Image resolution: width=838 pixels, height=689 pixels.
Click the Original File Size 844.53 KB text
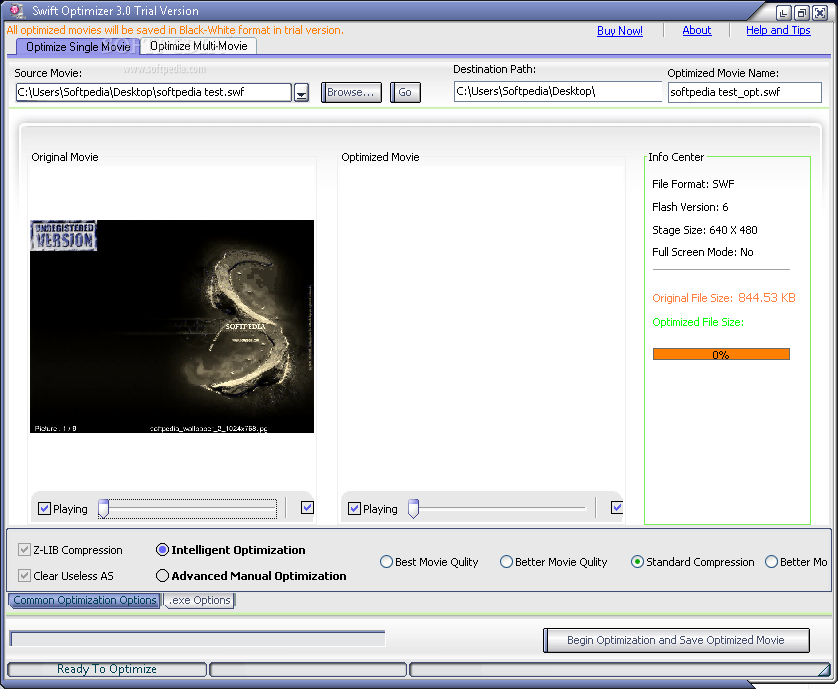pyautogui.click(x=724, y=298)
